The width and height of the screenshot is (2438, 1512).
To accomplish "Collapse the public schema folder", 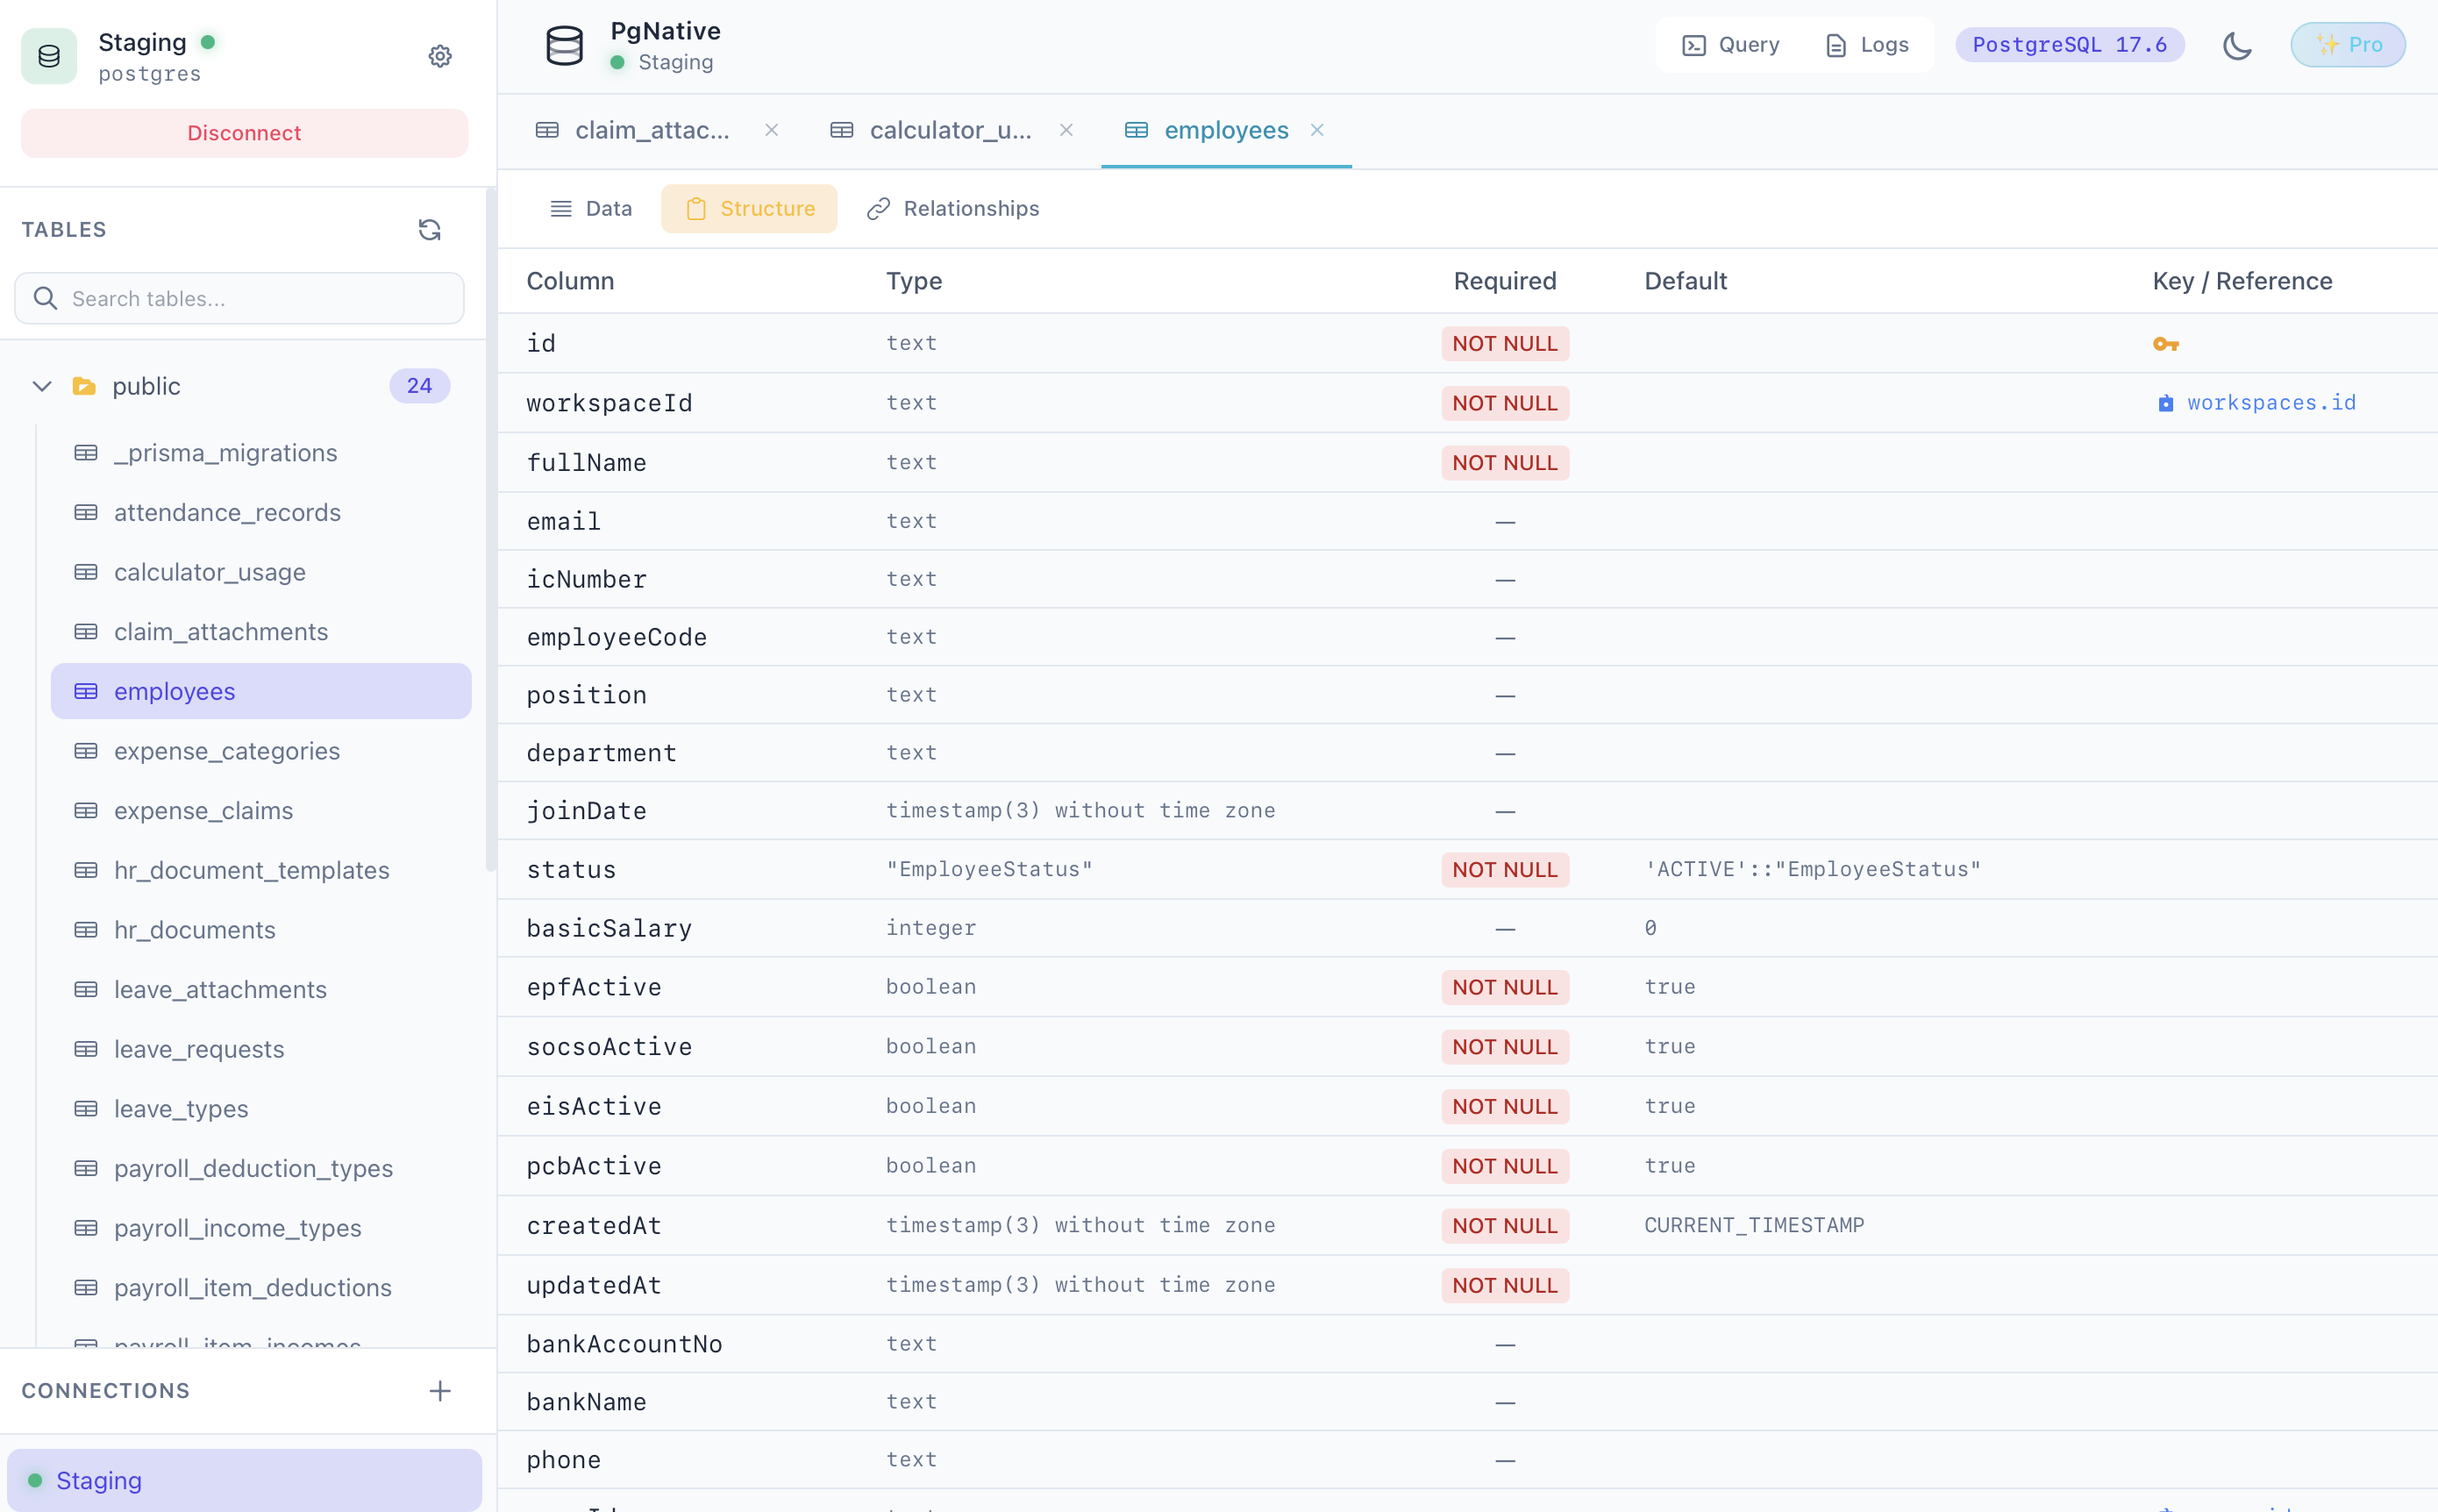I will [41, 386].
